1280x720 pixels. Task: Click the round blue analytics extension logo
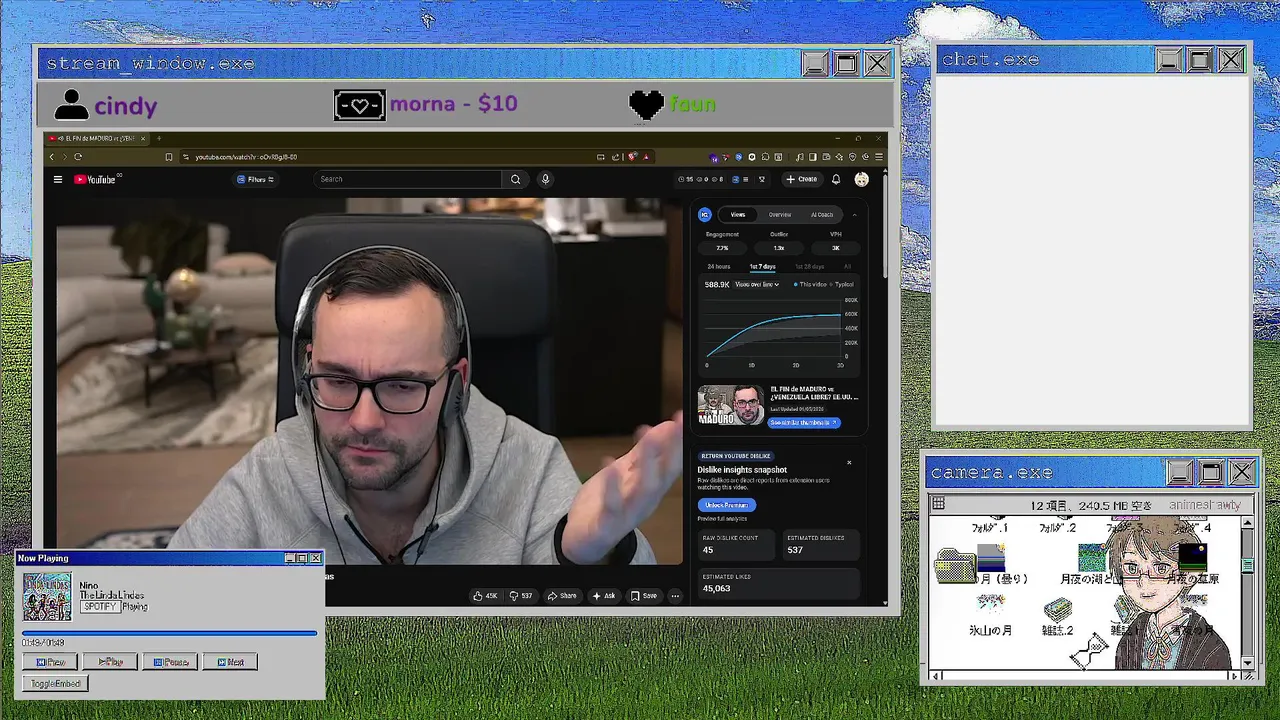[705, 214]
